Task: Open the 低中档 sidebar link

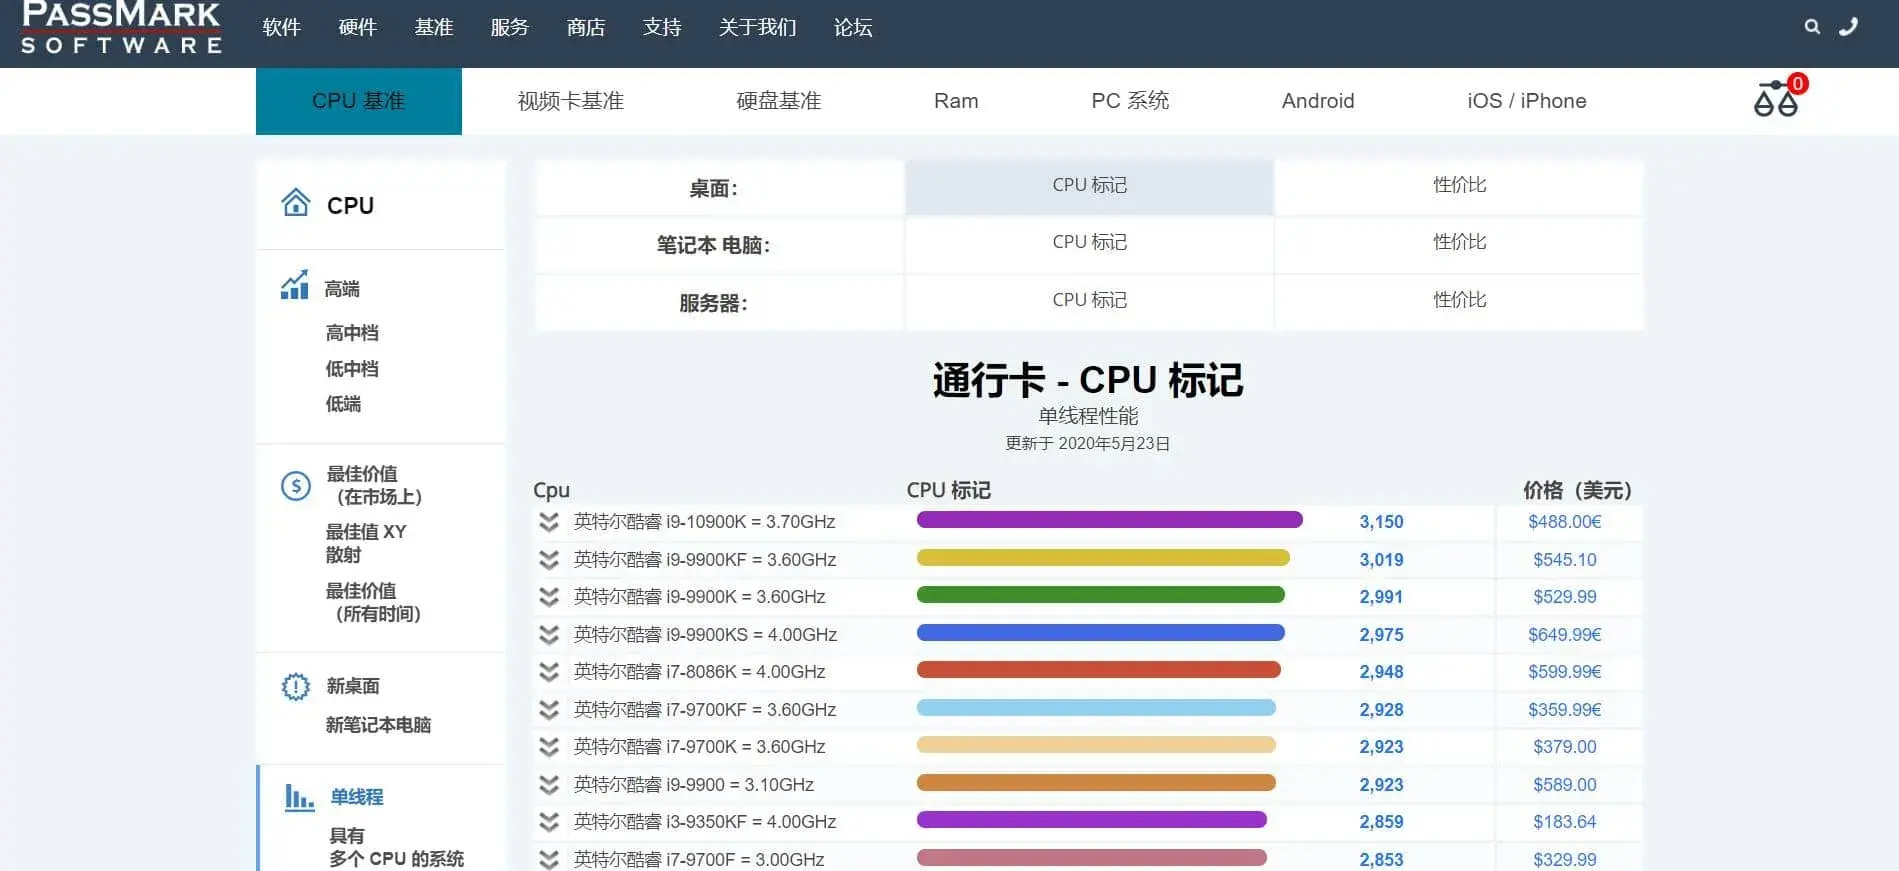Action: point(352,369)
